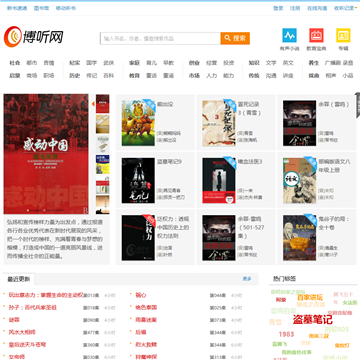Image resolution: width=360 pixels, height=360 pixels.
Task: Open the 图书馆 top link
Action: click(41, 8)
